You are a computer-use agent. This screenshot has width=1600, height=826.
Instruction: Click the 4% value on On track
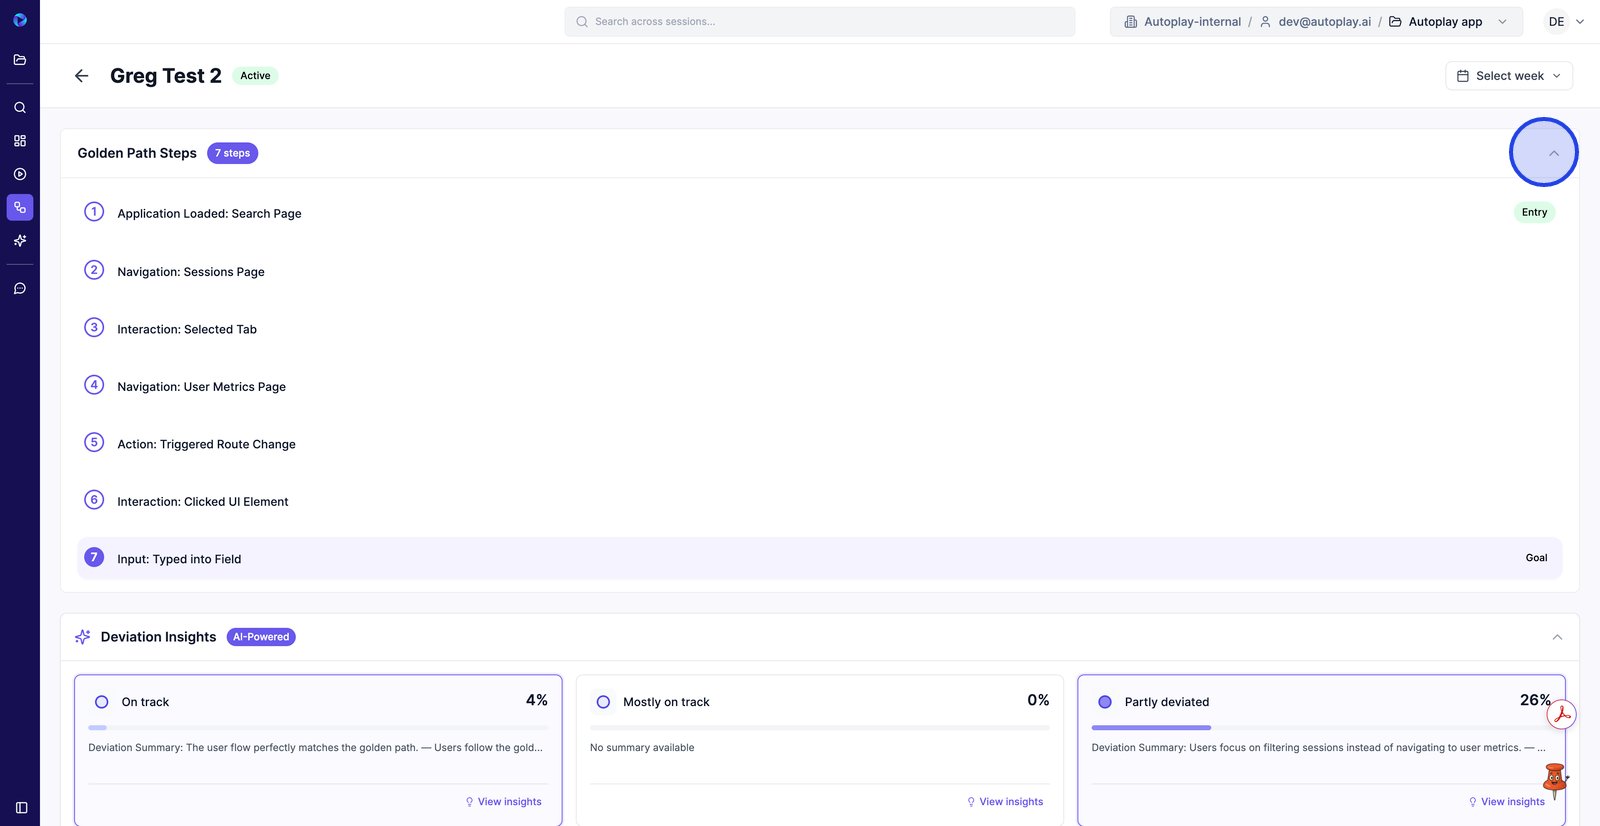pos(537,701)
